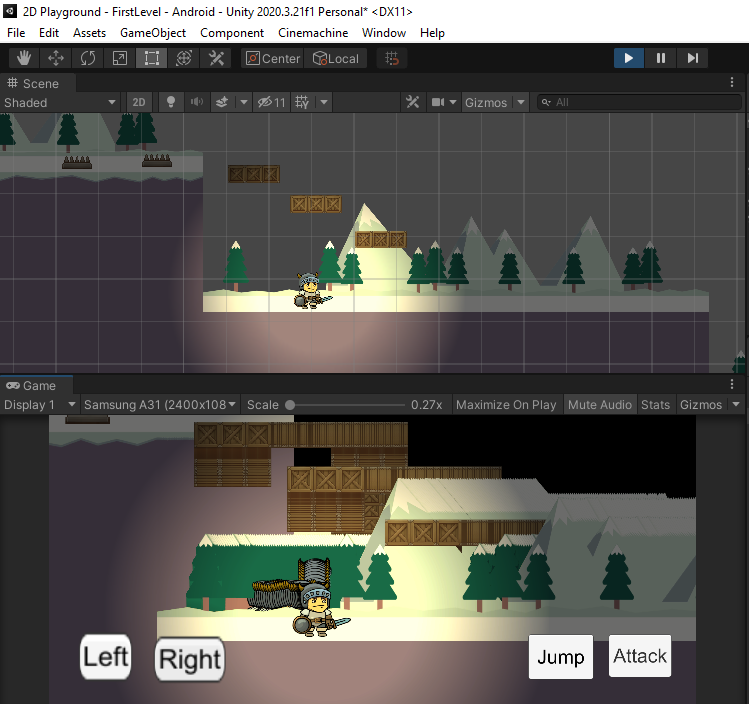Click the Play button

[x=629, y=58]
